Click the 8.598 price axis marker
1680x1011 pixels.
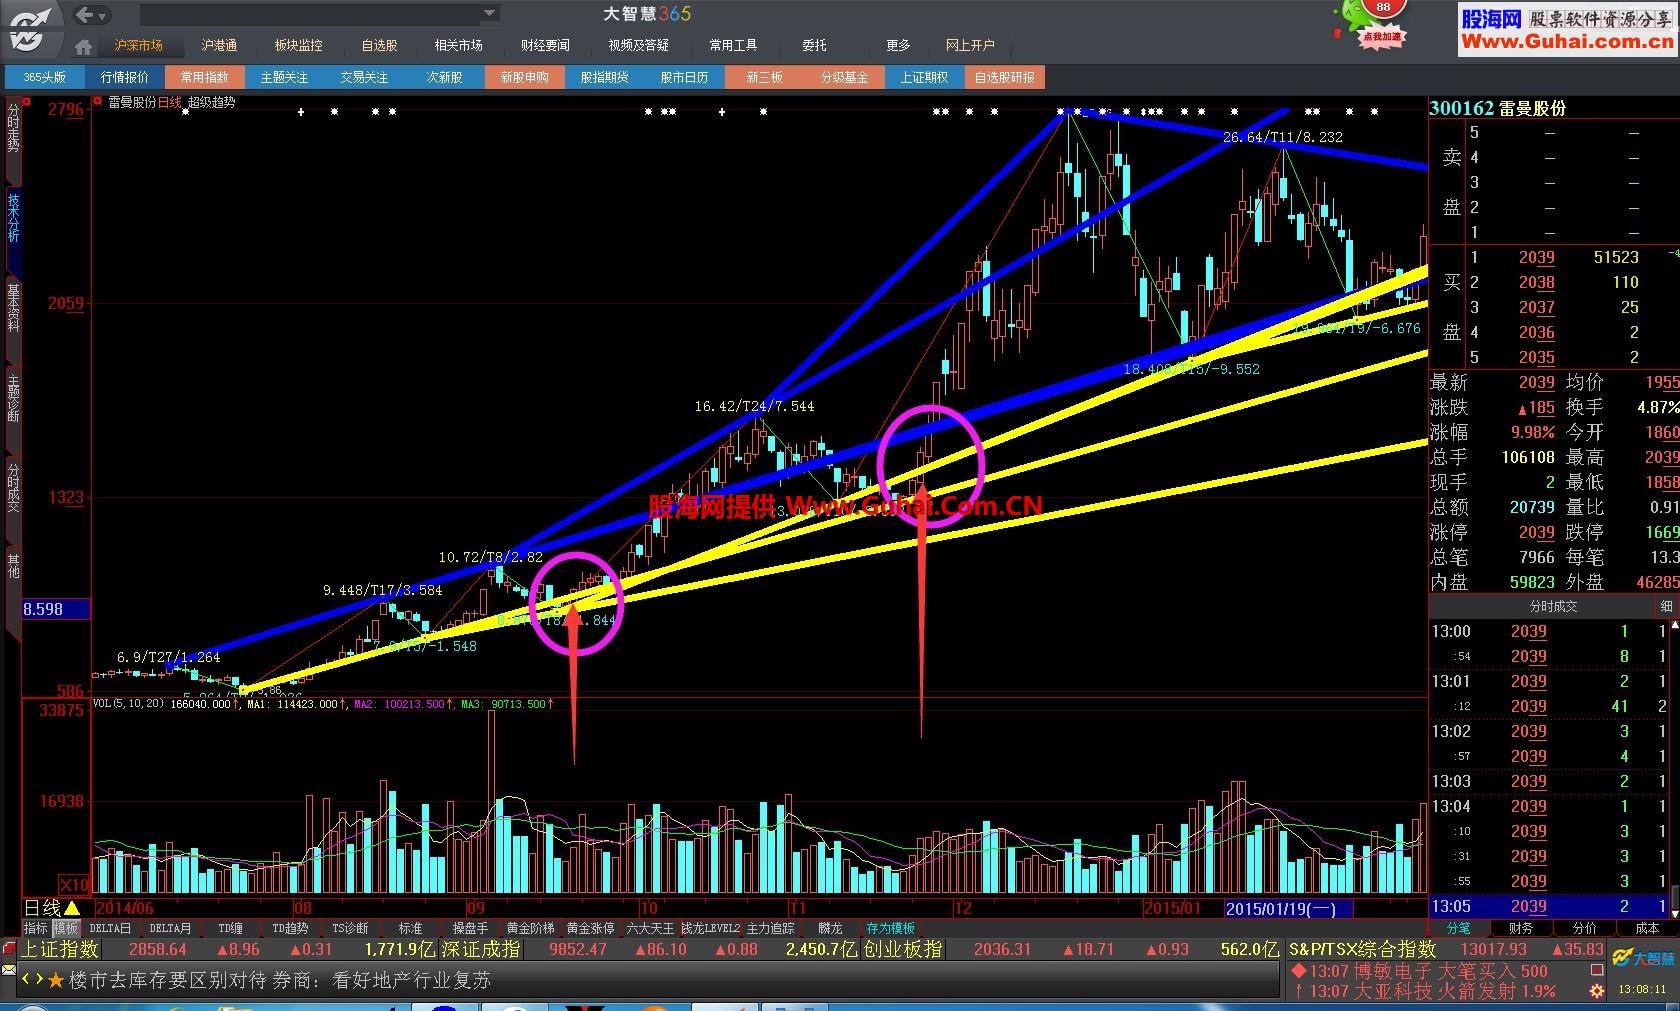click(x=56, y=608)
